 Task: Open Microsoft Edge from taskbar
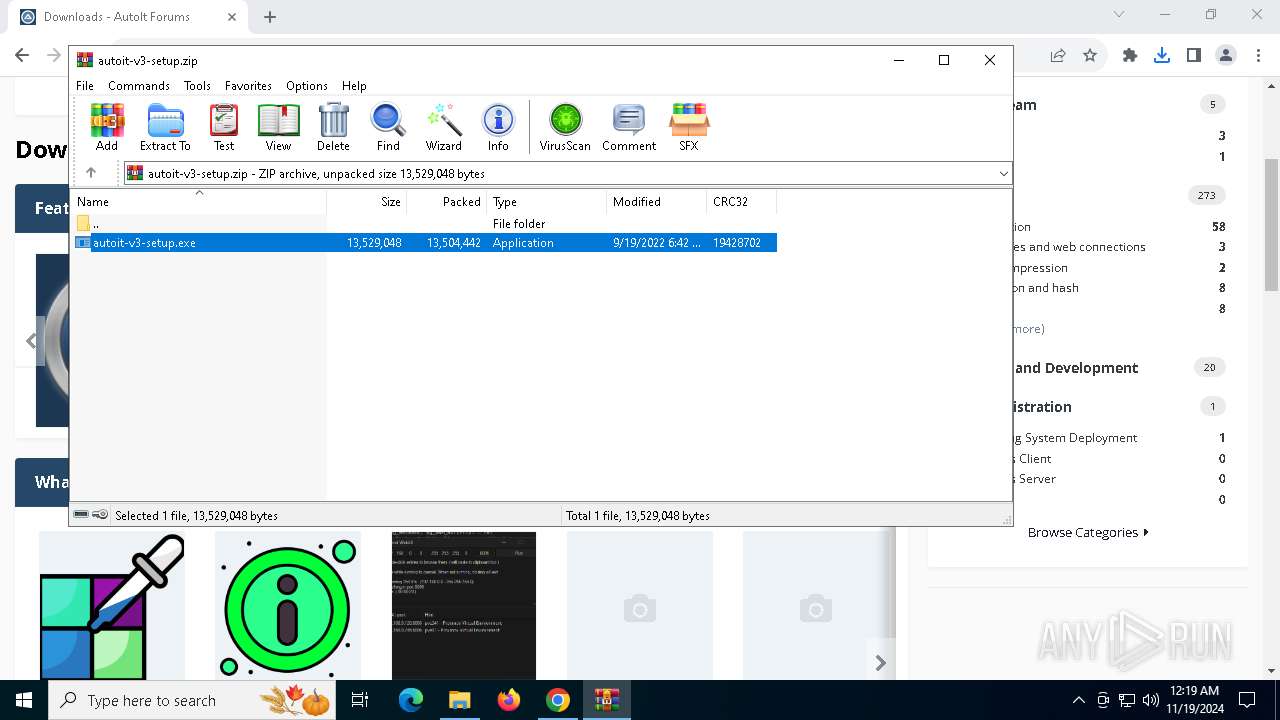pos(411,700)
